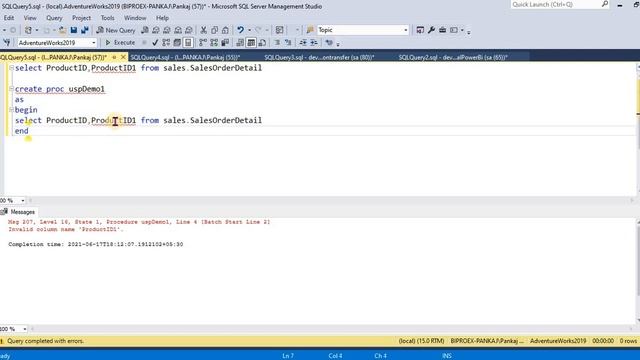
Task: Switch to the SQLQuery4.sql tab
Action: 185,58
